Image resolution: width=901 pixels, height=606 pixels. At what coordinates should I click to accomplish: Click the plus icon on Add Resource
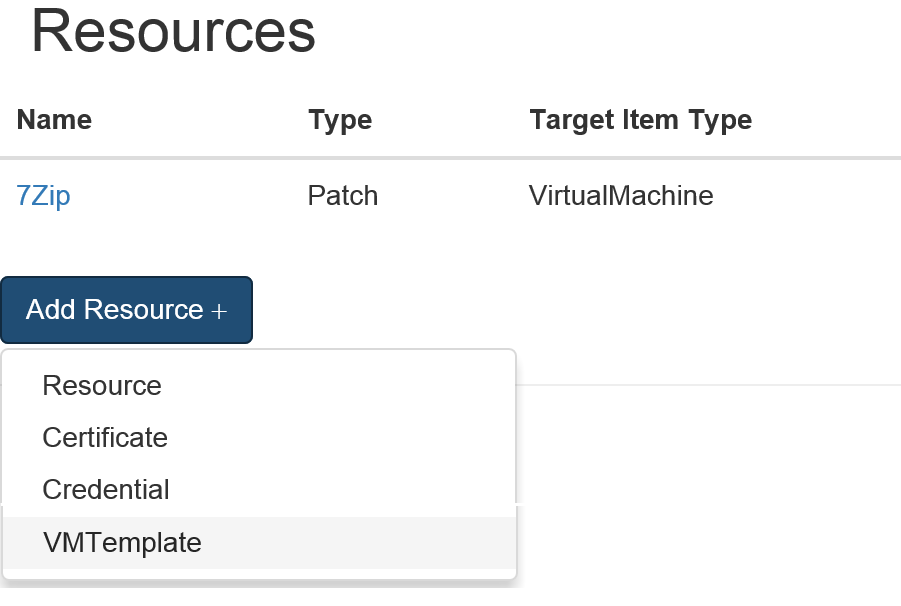click(x=219, y=311)
